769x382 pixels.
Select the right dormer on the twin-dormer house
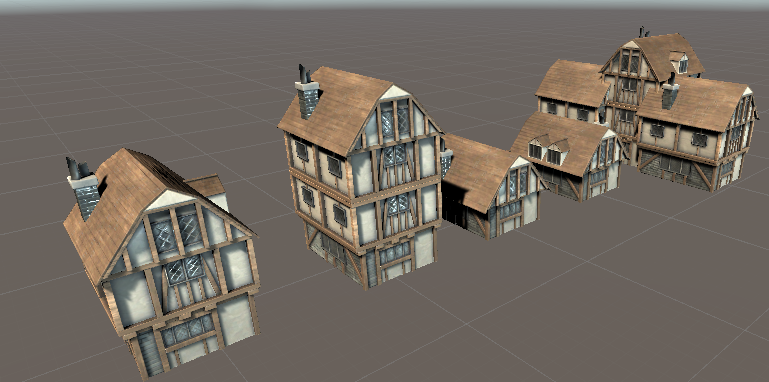click(556, 152)
